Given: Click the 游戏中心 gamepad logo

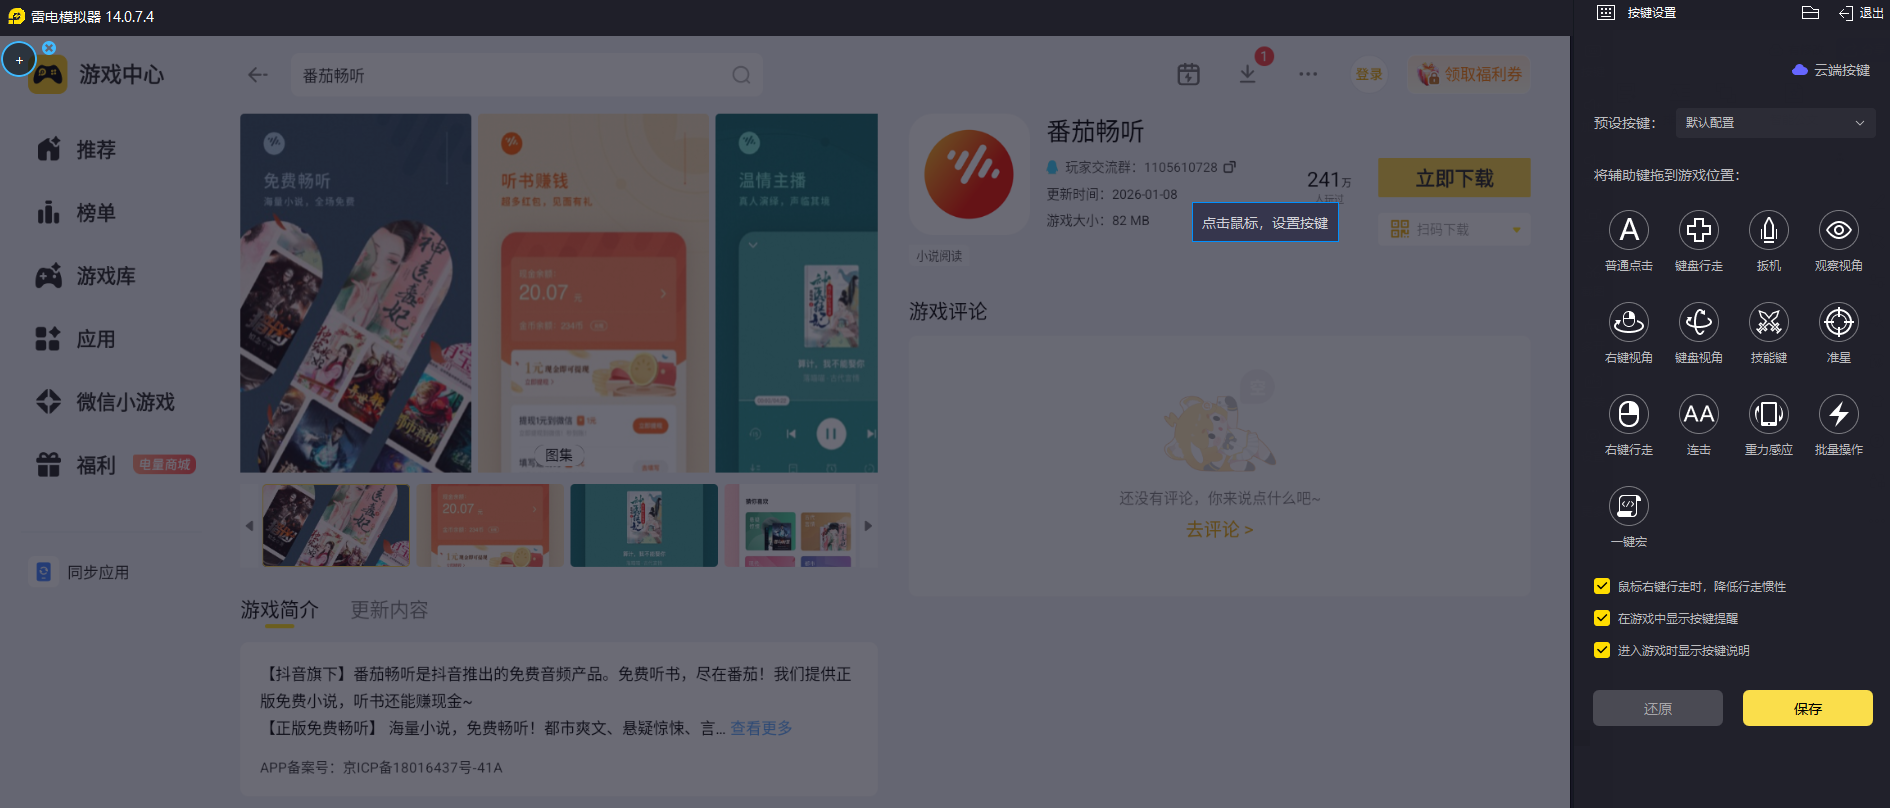Looking at the screenshot, I should coord(48,75).
